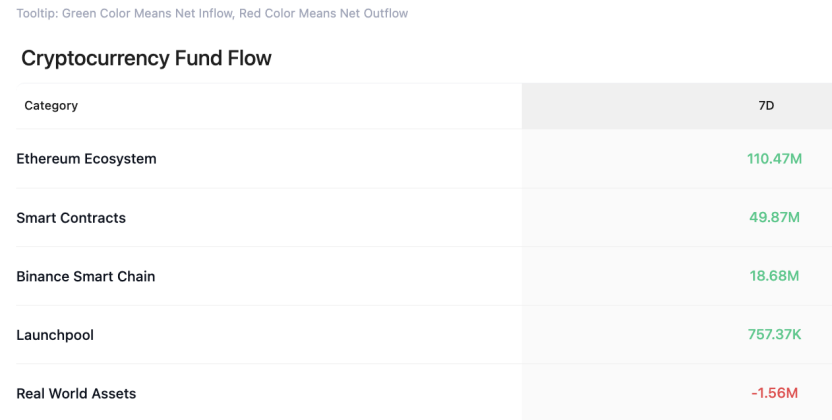Click the 49.87M inflow value

coord(774,217)
